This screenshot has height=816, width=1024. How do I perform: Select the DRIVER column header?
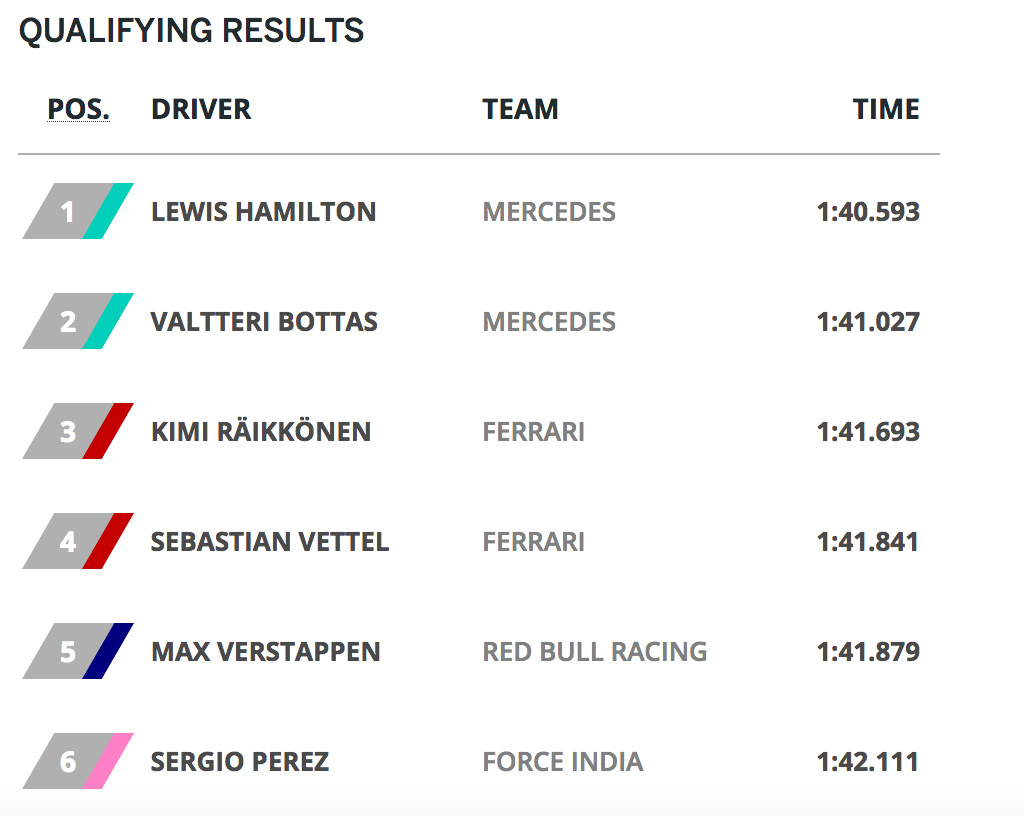(201, 108)
